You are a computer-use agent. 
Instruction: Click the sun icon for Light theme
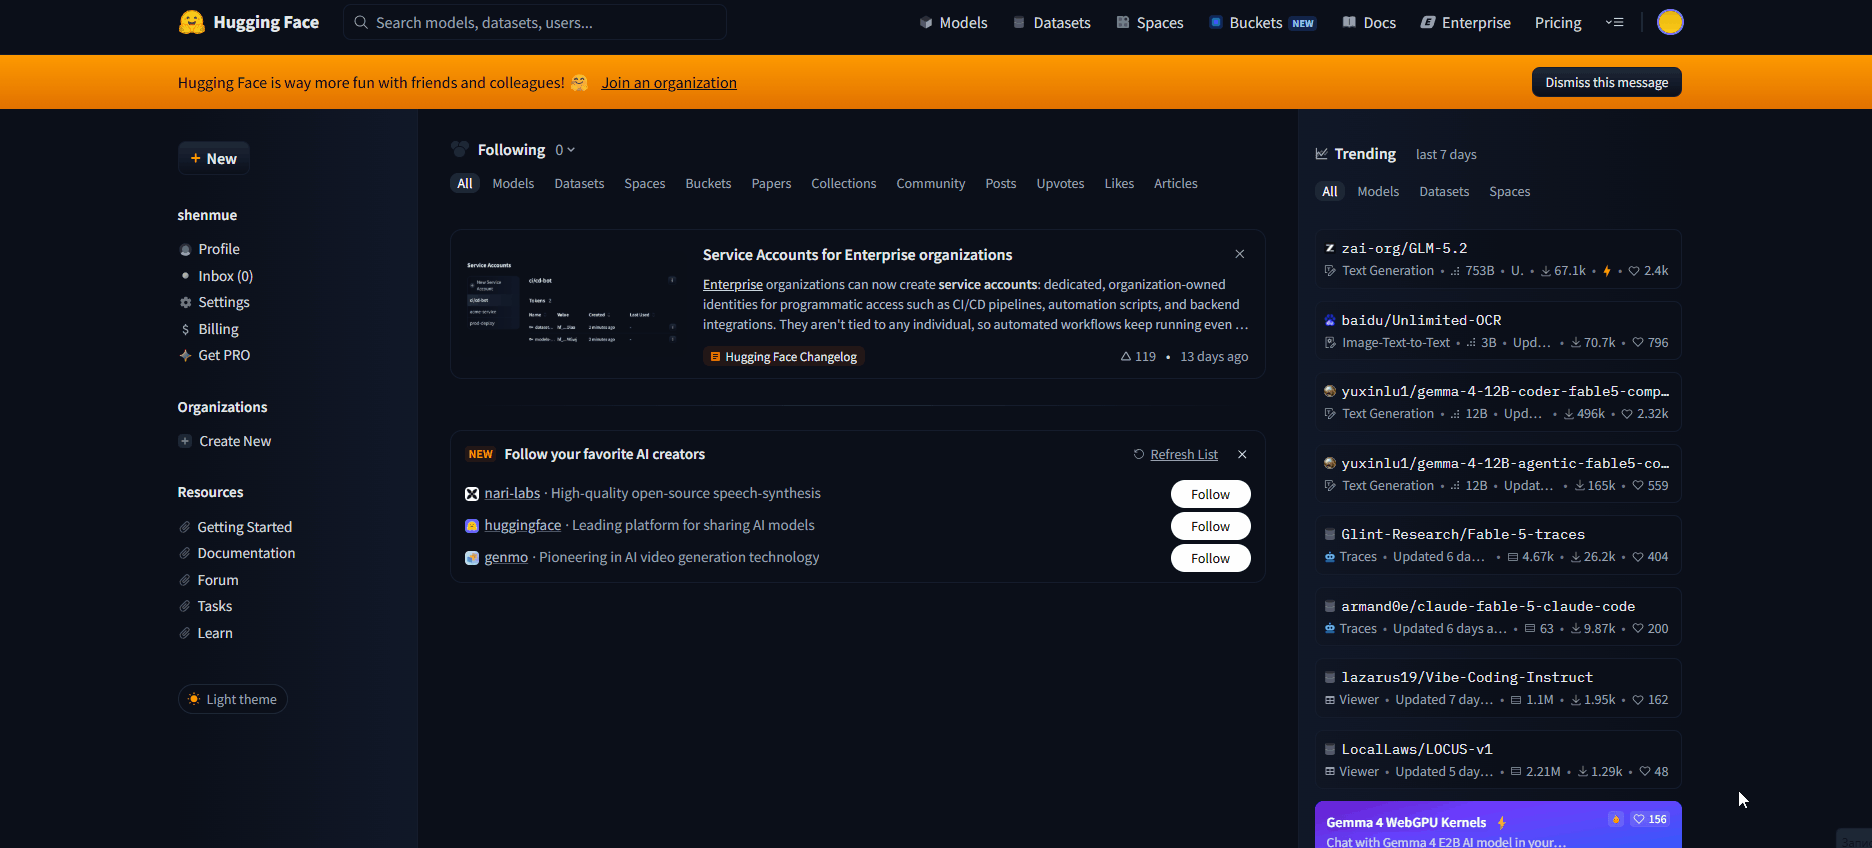194,699
